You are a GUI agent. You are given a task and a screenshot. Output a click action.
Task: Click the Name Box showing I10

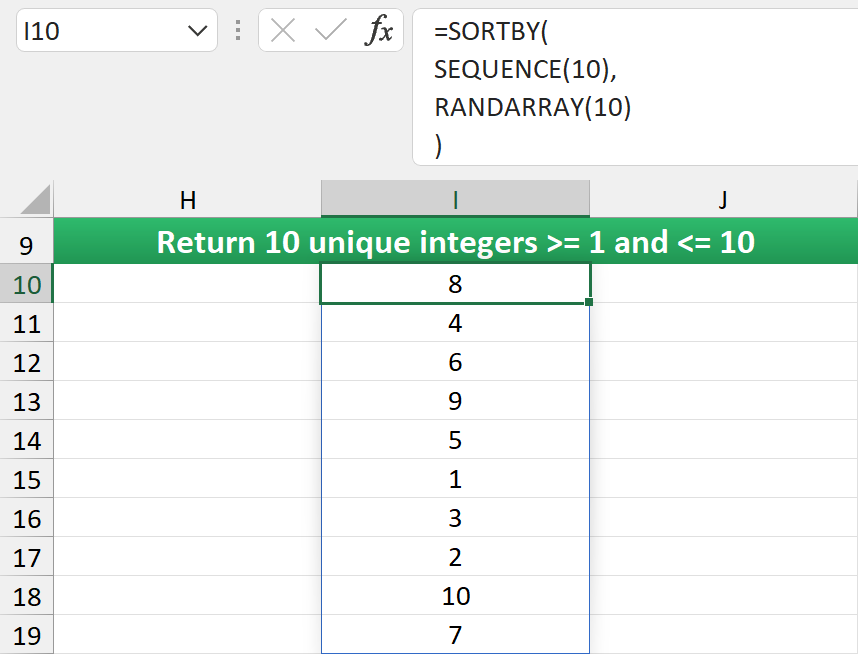coord(100,31)
